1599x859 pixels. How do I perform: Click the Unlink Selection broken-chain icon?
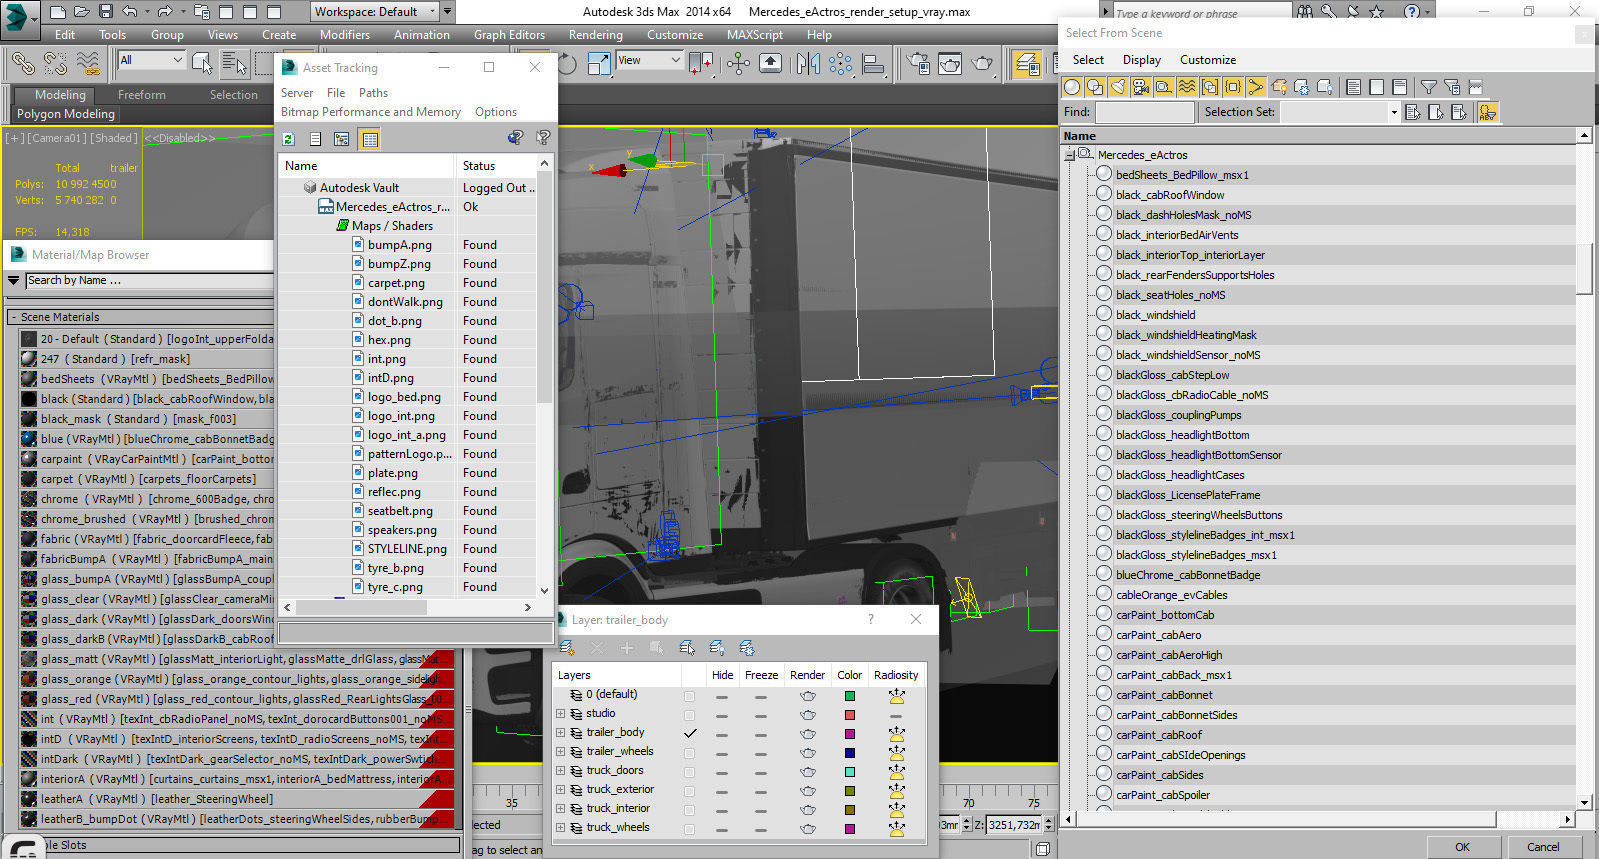point(55,64)
